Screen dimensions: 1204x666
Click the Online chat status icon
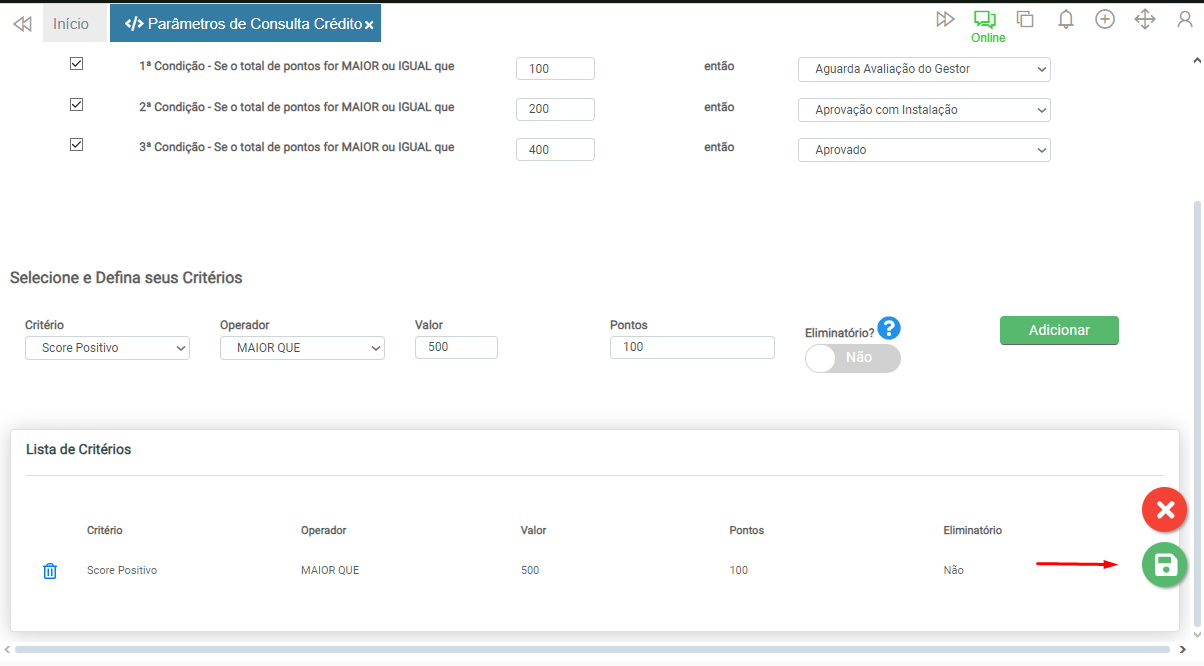point(986,20)
